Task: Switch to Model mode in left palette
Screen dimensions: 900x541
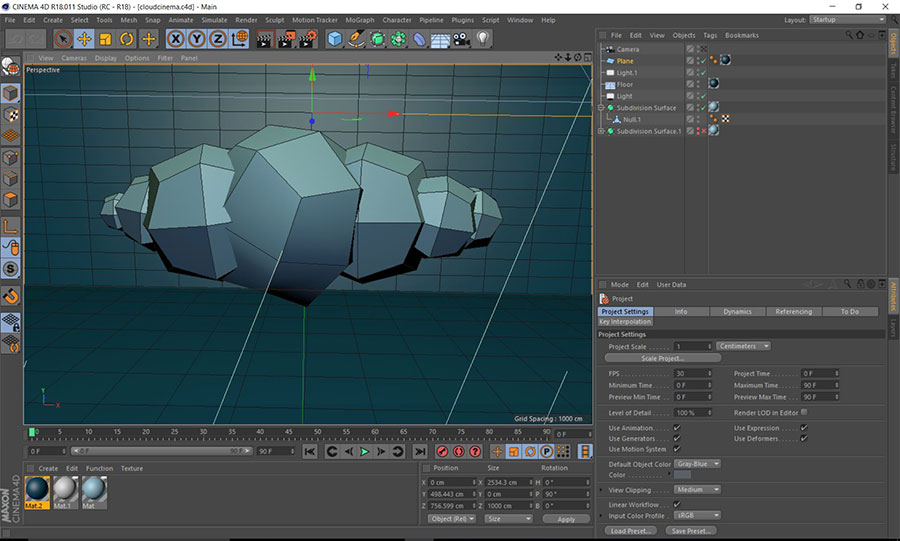Action: coord(10,93)
